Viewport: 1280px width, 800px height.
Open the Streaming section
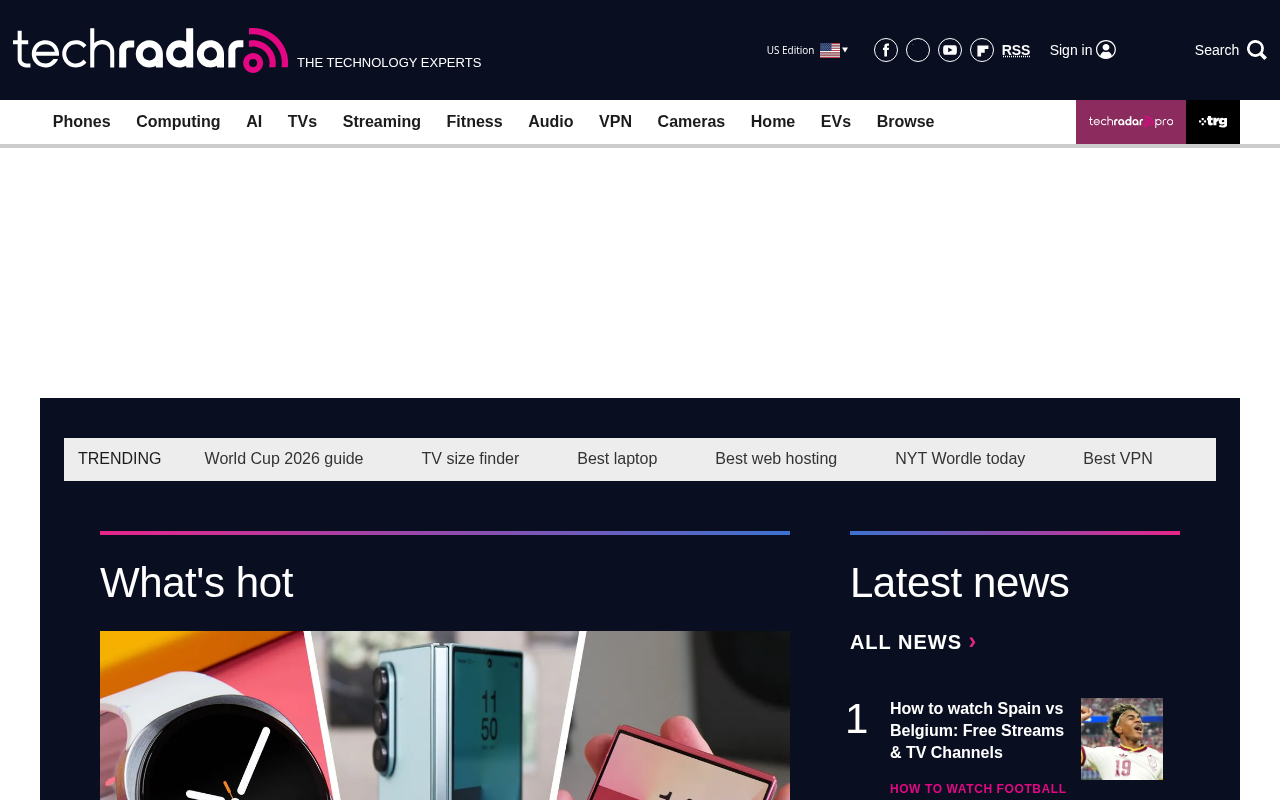tap(382, 122)
